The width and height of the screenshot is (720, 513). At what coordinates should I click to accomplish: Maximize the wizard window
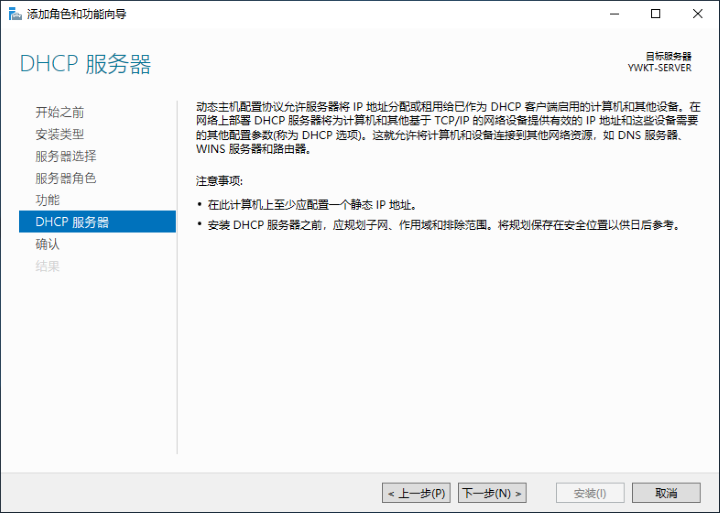tap(656, 14)
